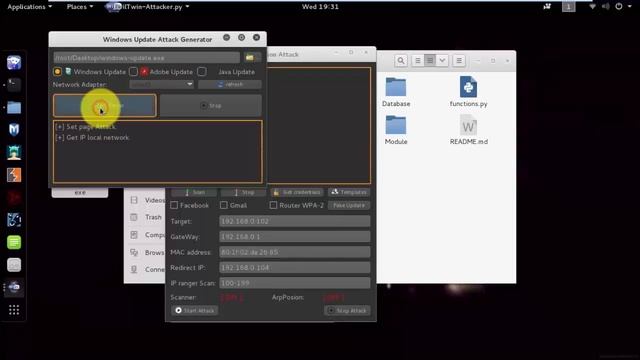
Task: Open the Database folder
Action: pos(396,92)
